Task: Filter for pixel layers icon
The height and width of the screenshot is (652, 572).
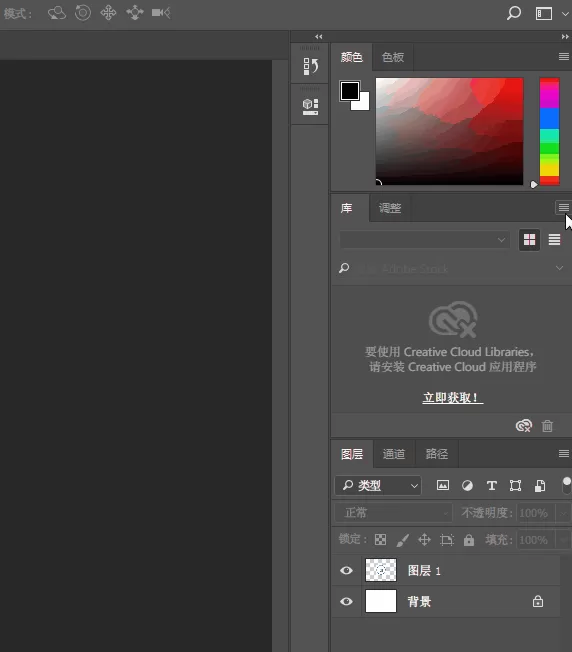Action: [x=443, y=485]
